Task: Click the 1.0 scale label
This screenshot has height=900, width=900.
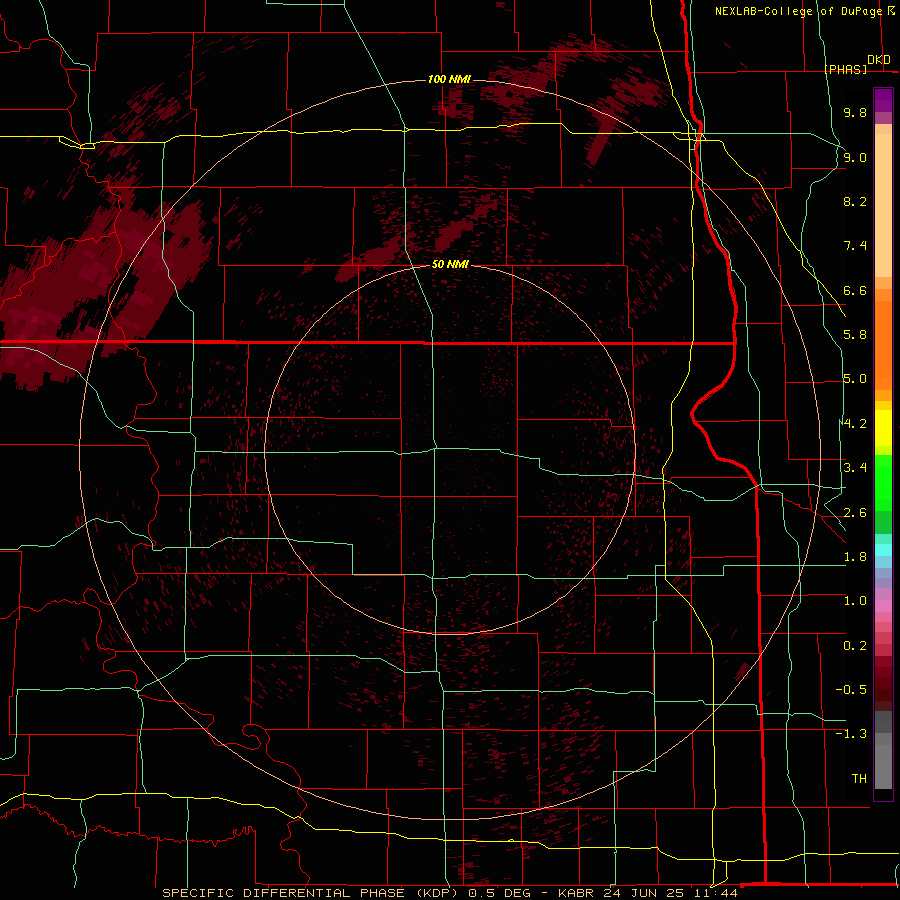Action: [x=855, y=601]
